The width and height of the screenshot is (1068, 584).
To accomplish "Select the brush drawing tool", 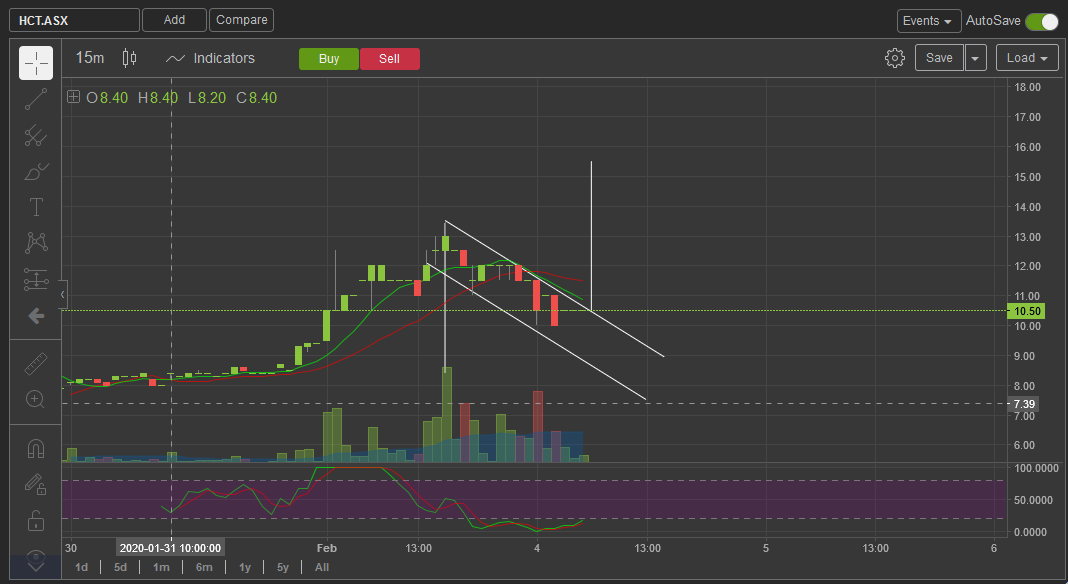I will pos(35,172).
